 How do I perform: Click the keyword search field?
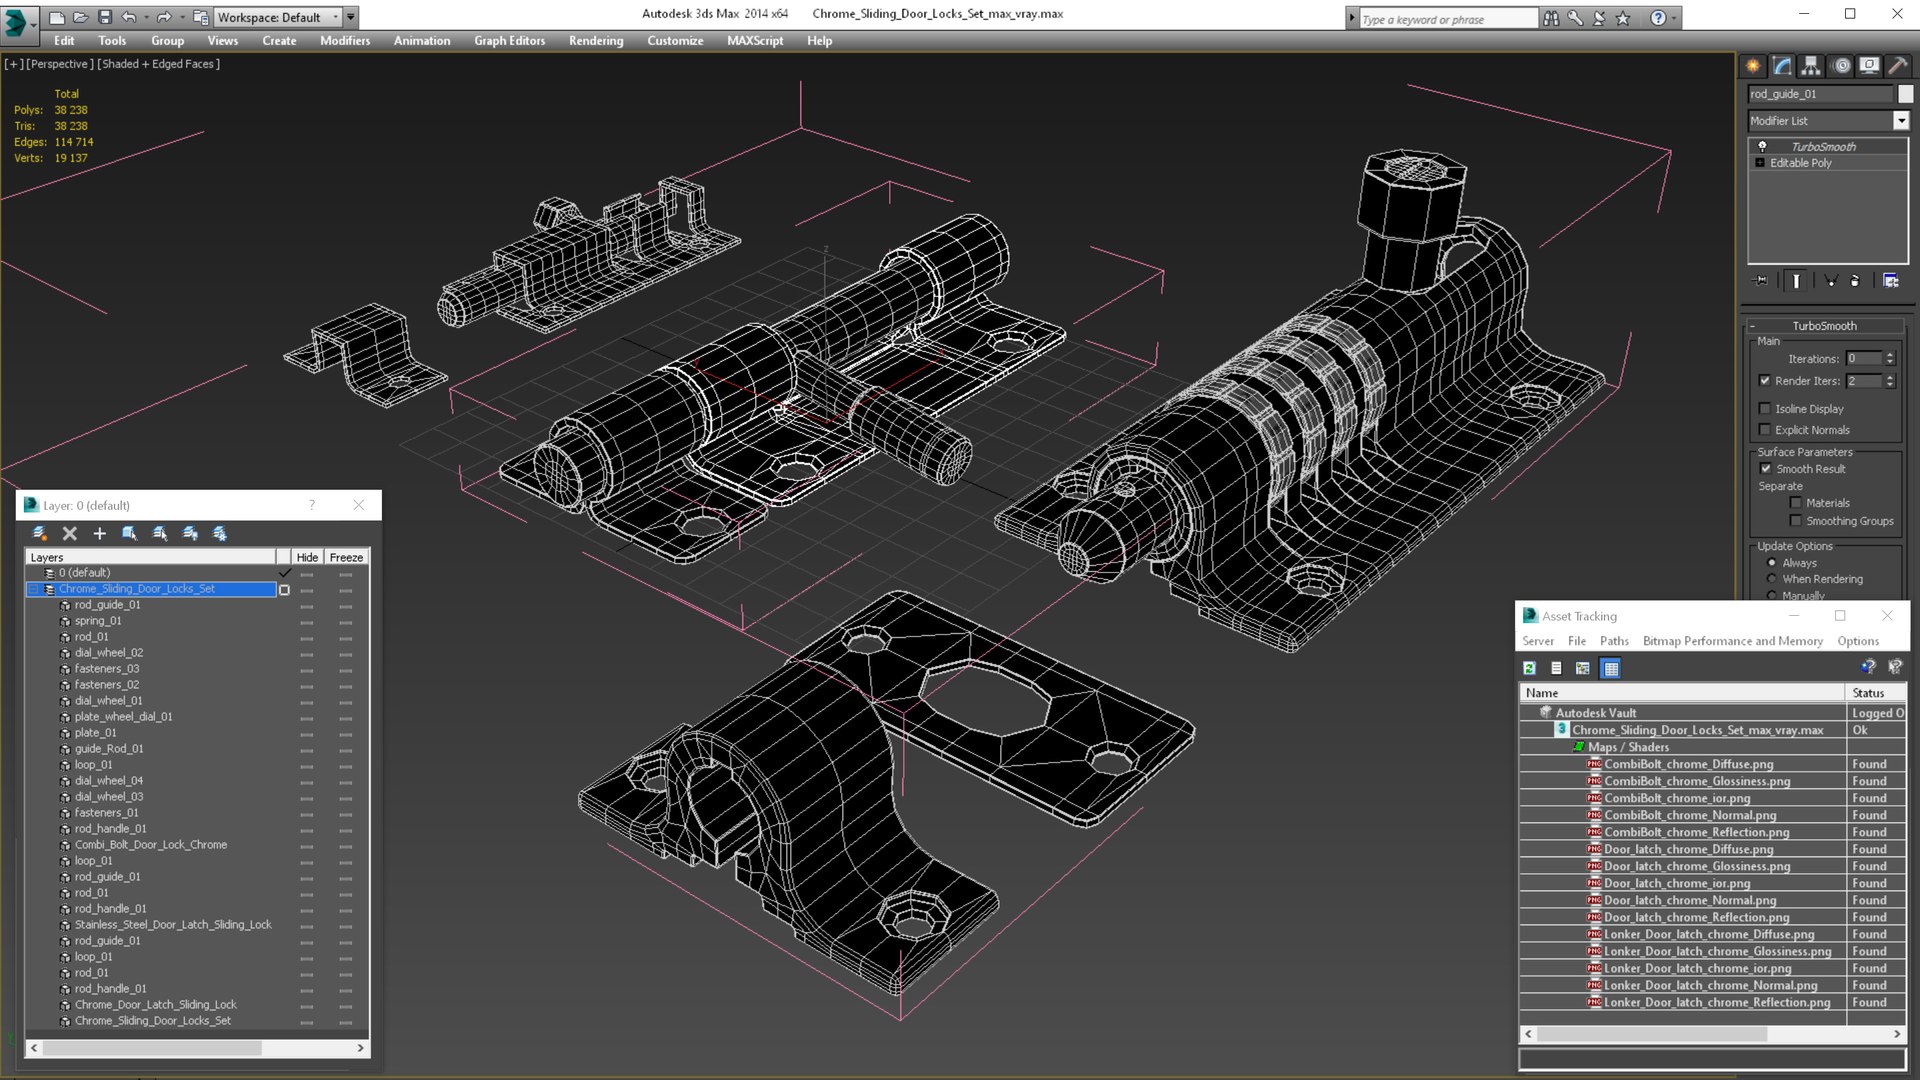1447,19
